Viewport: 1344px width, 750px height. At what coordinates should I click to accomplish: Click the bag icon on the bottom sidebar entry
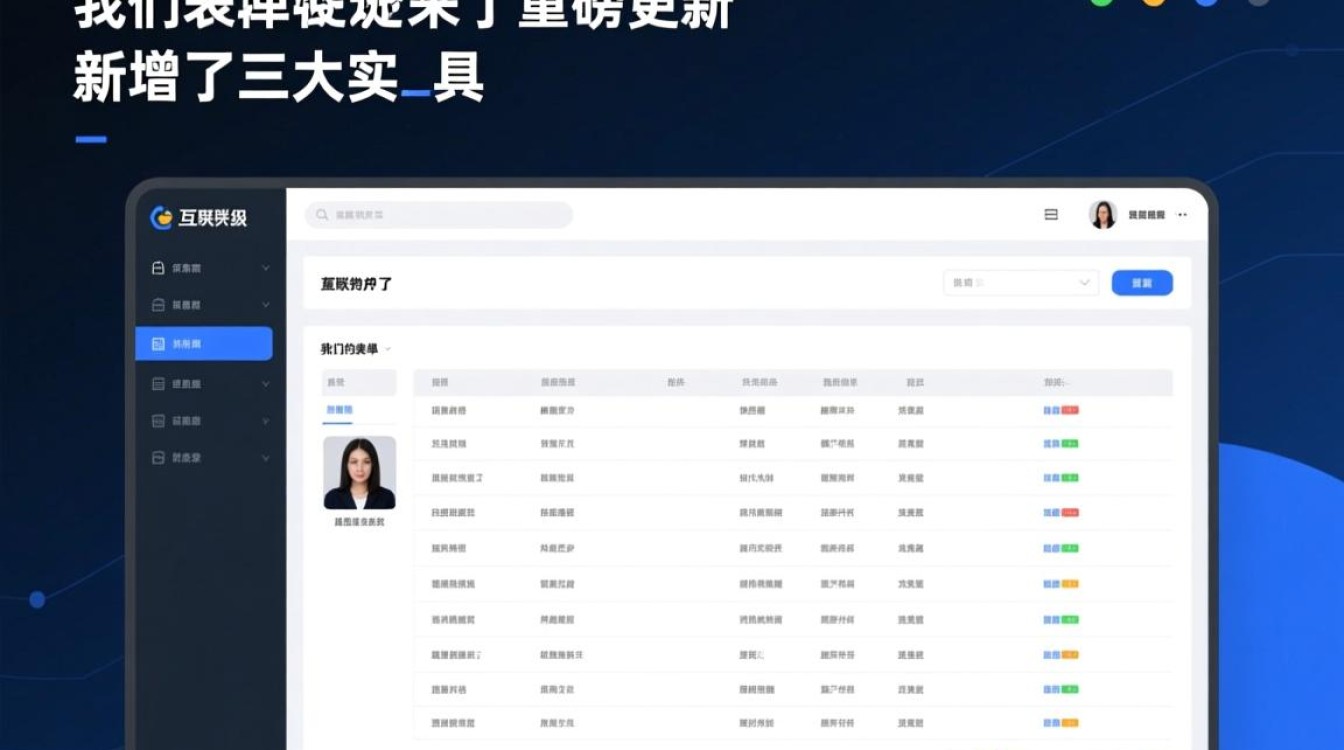157,458
